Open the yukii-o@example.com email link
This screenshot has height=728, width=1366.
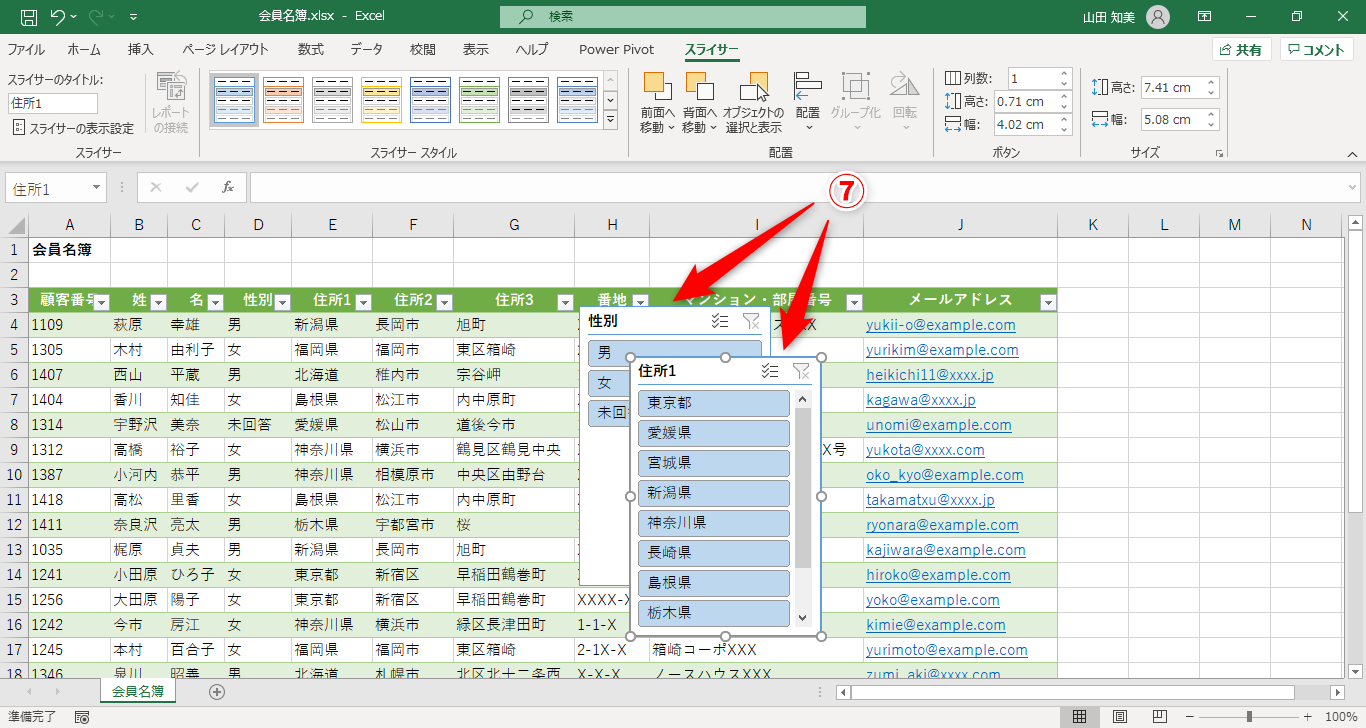click(x=940, y=325)
